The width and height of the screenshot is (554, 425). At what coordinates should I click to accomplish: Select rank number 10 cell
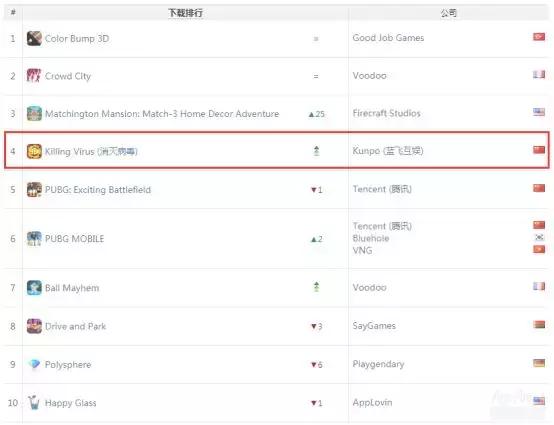pos(13,403)
